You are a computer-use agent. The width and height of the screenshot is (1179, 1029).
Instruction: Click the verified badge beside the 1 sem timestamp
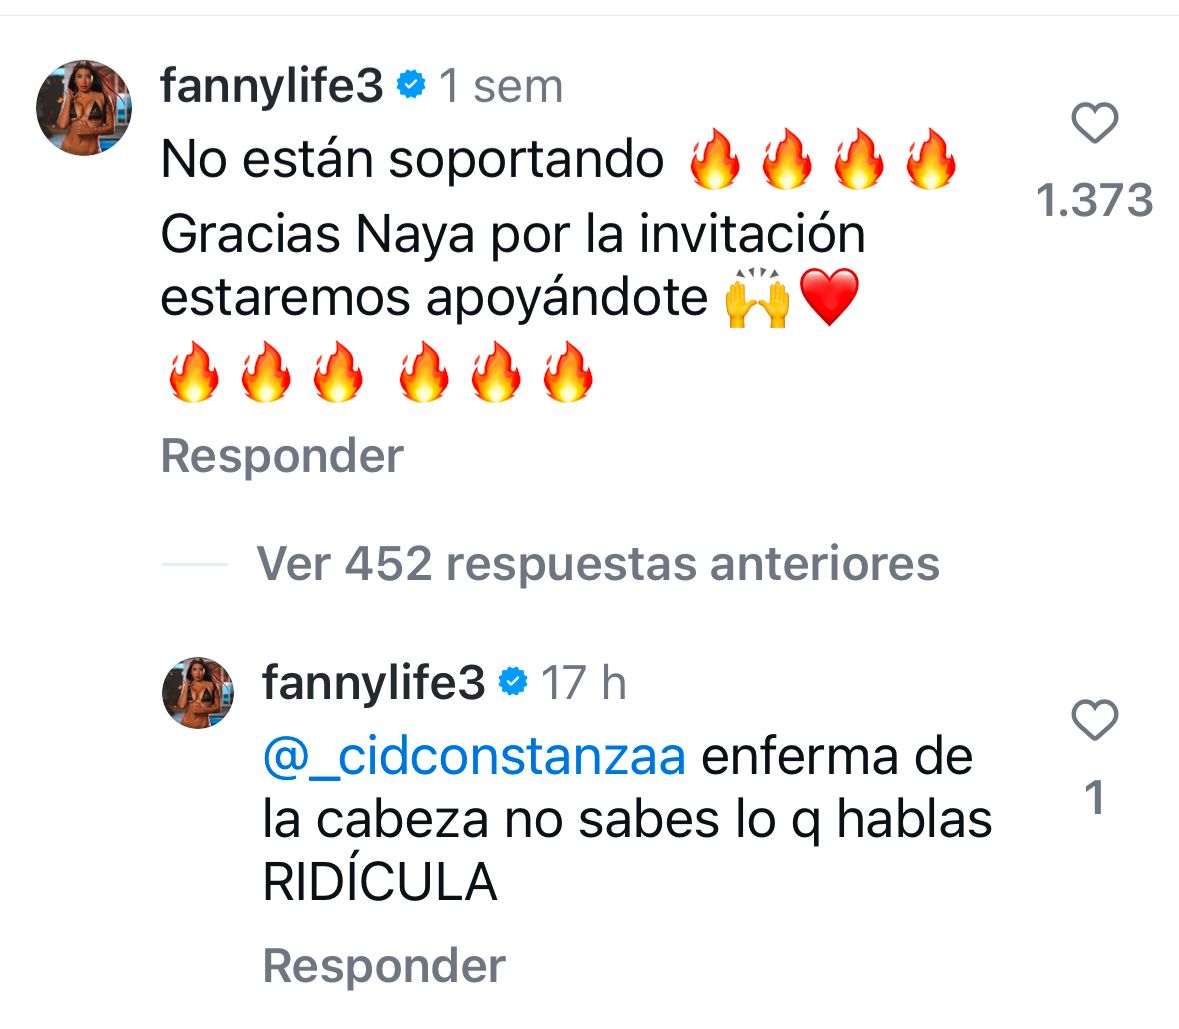pyautogui.click(x=411, y=85)
